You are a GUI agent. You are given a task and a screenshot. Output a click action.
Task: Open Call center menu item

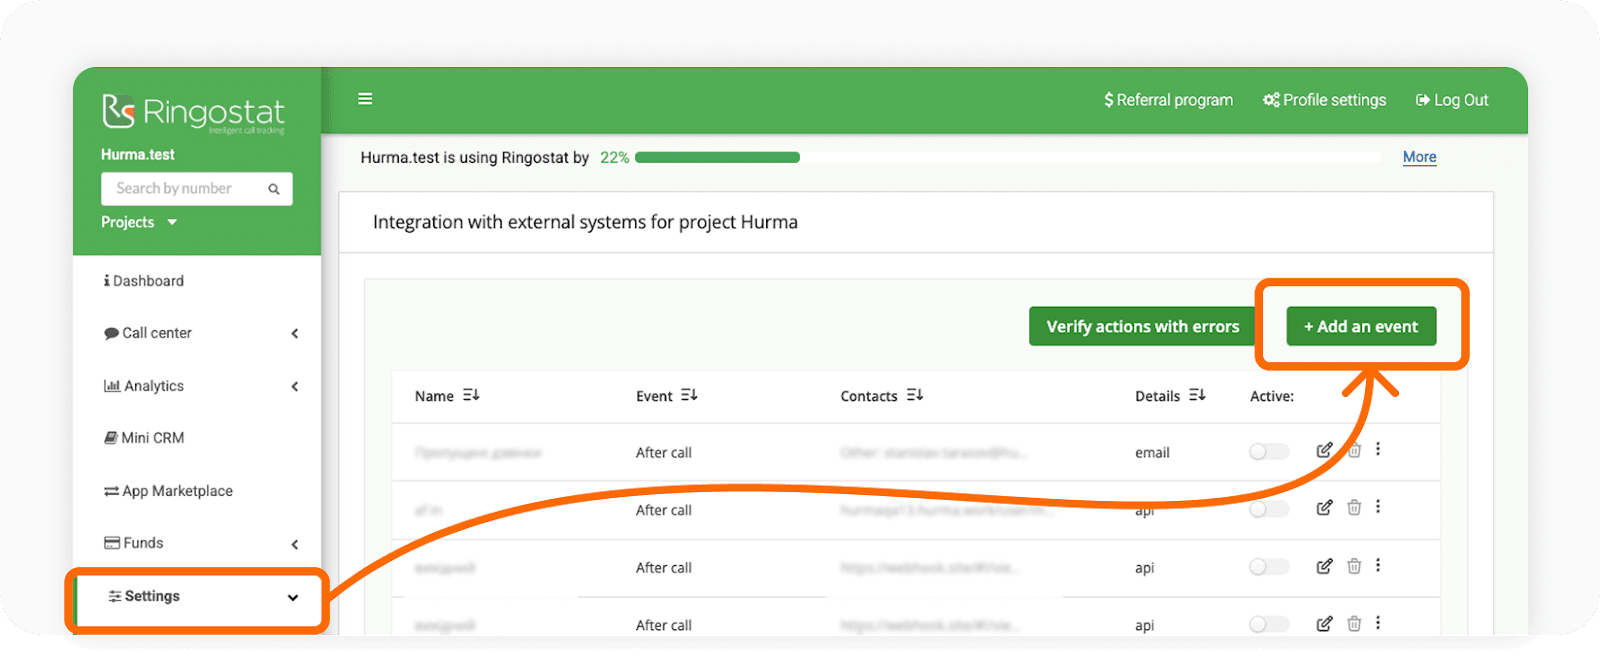point(148,333)
